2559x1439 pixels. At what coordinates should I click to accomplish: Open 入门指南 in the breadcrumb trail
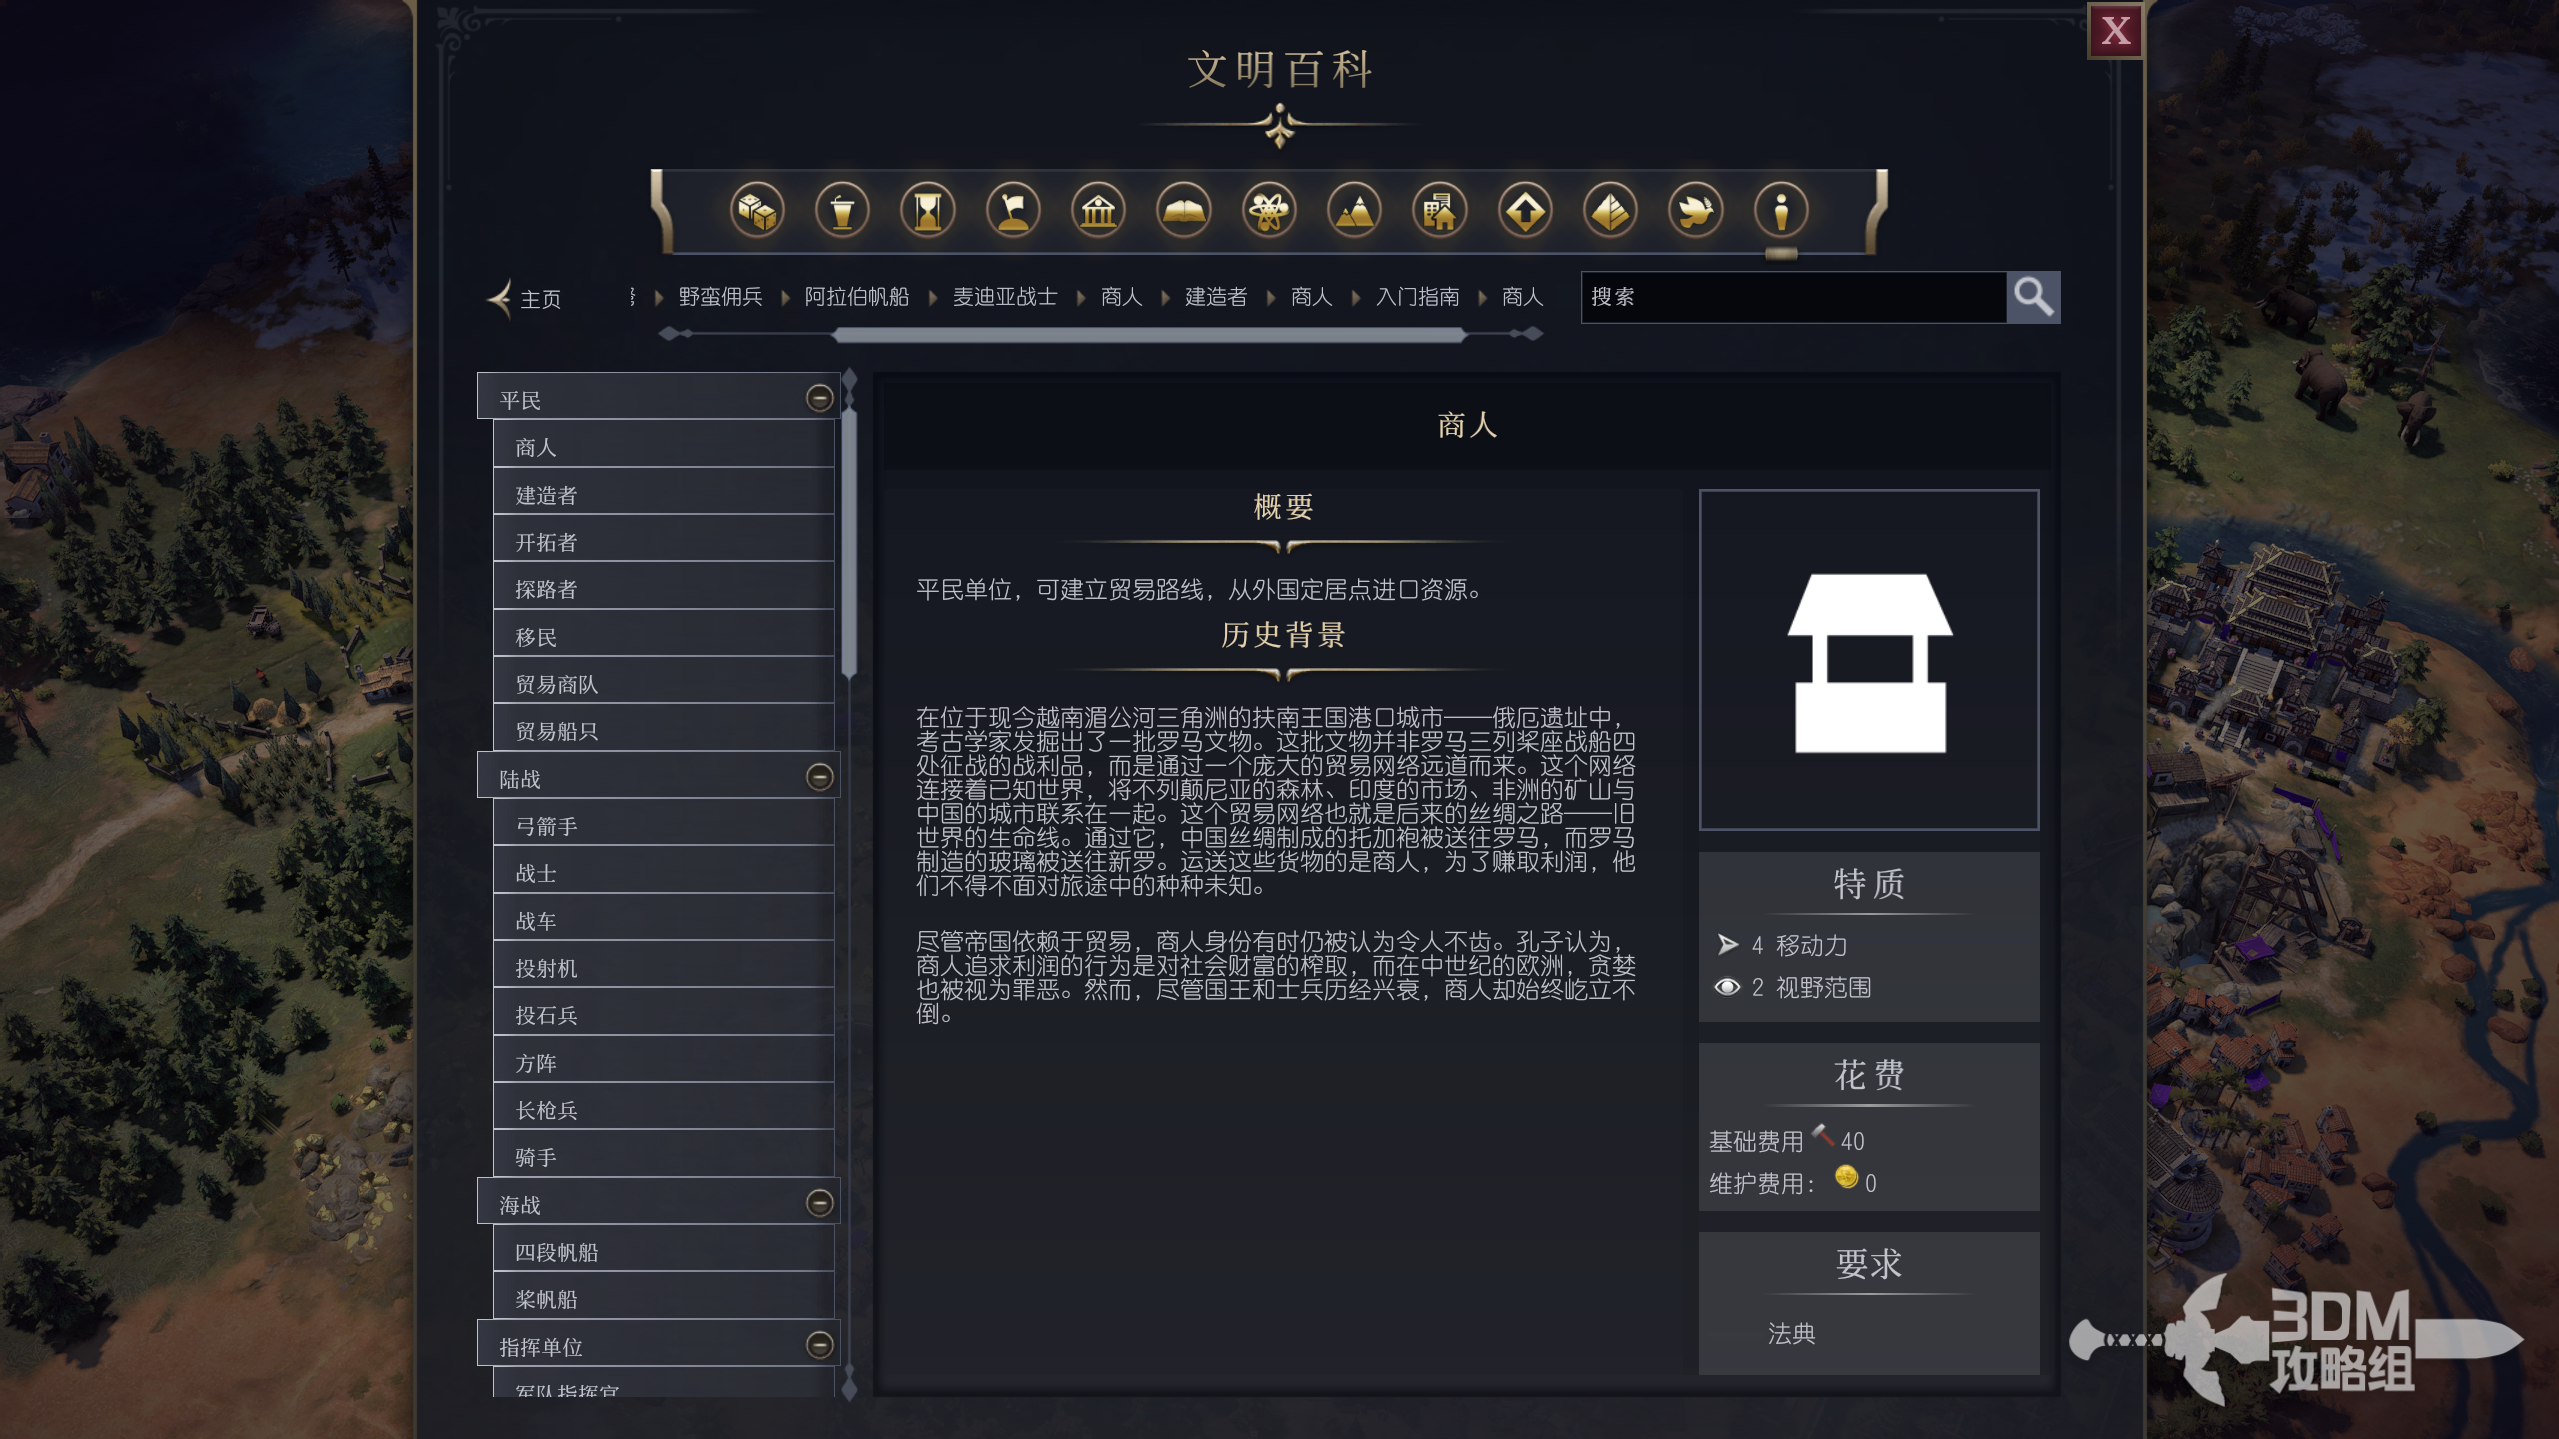pyautogui.click(x=1416, y=297)
